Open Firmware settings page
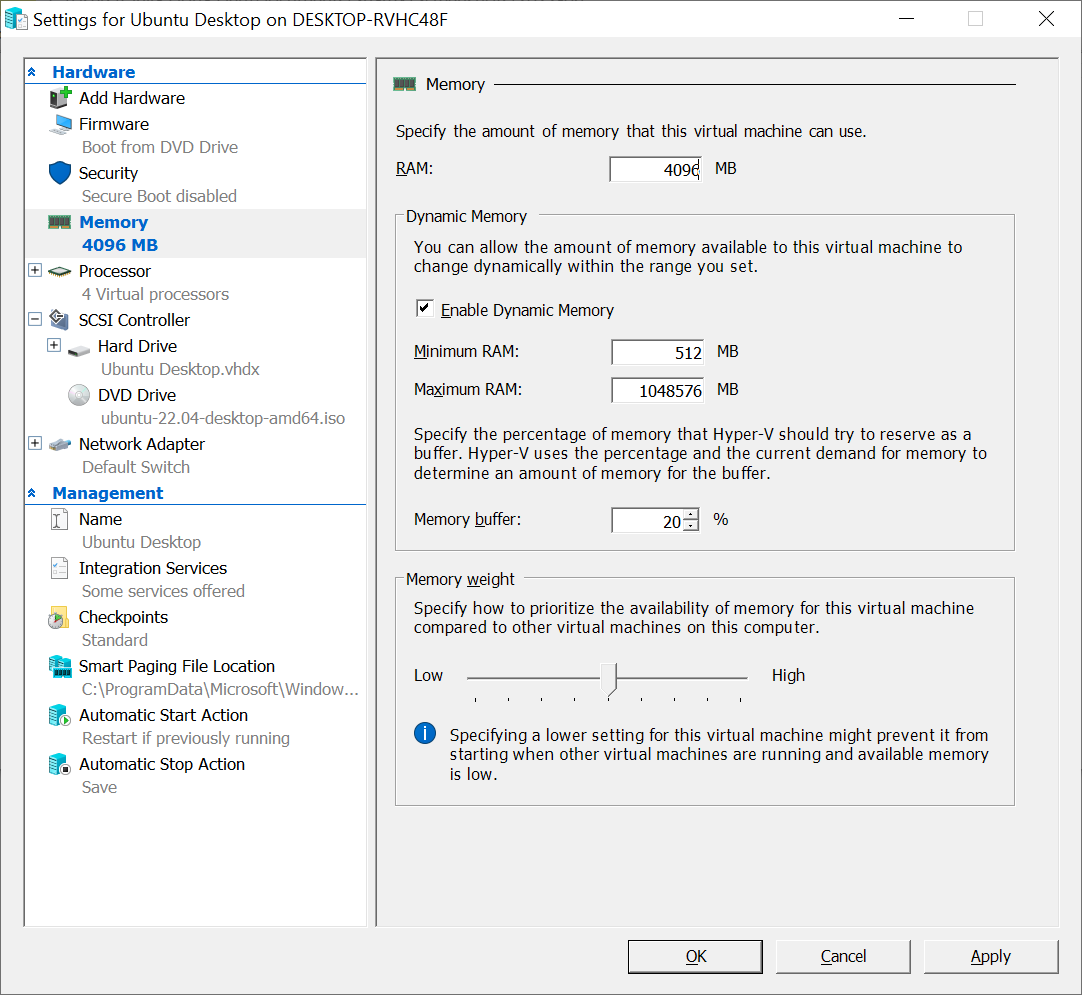 [x=114, y=124]
